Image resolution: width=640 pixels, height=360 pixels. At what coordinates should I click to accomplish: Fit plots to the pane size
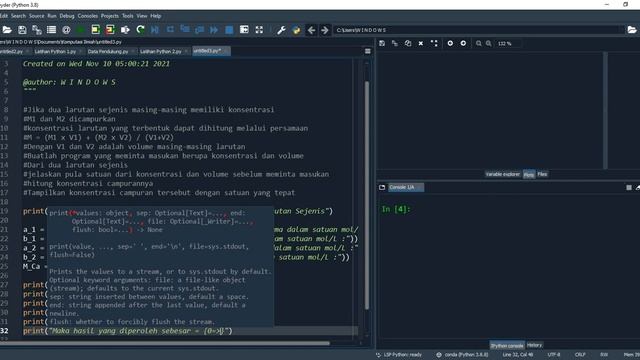pos(434,43)
